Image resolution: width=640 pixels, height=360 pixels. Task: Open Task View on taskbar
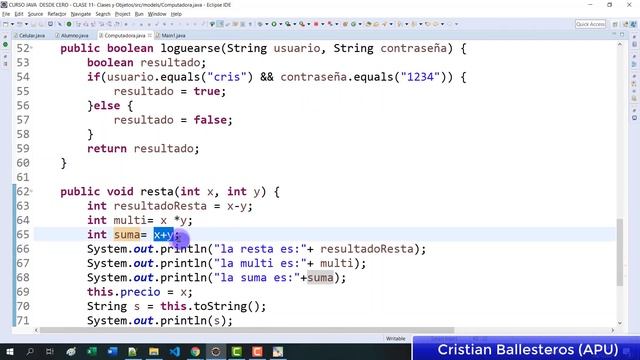coord(50,351)
